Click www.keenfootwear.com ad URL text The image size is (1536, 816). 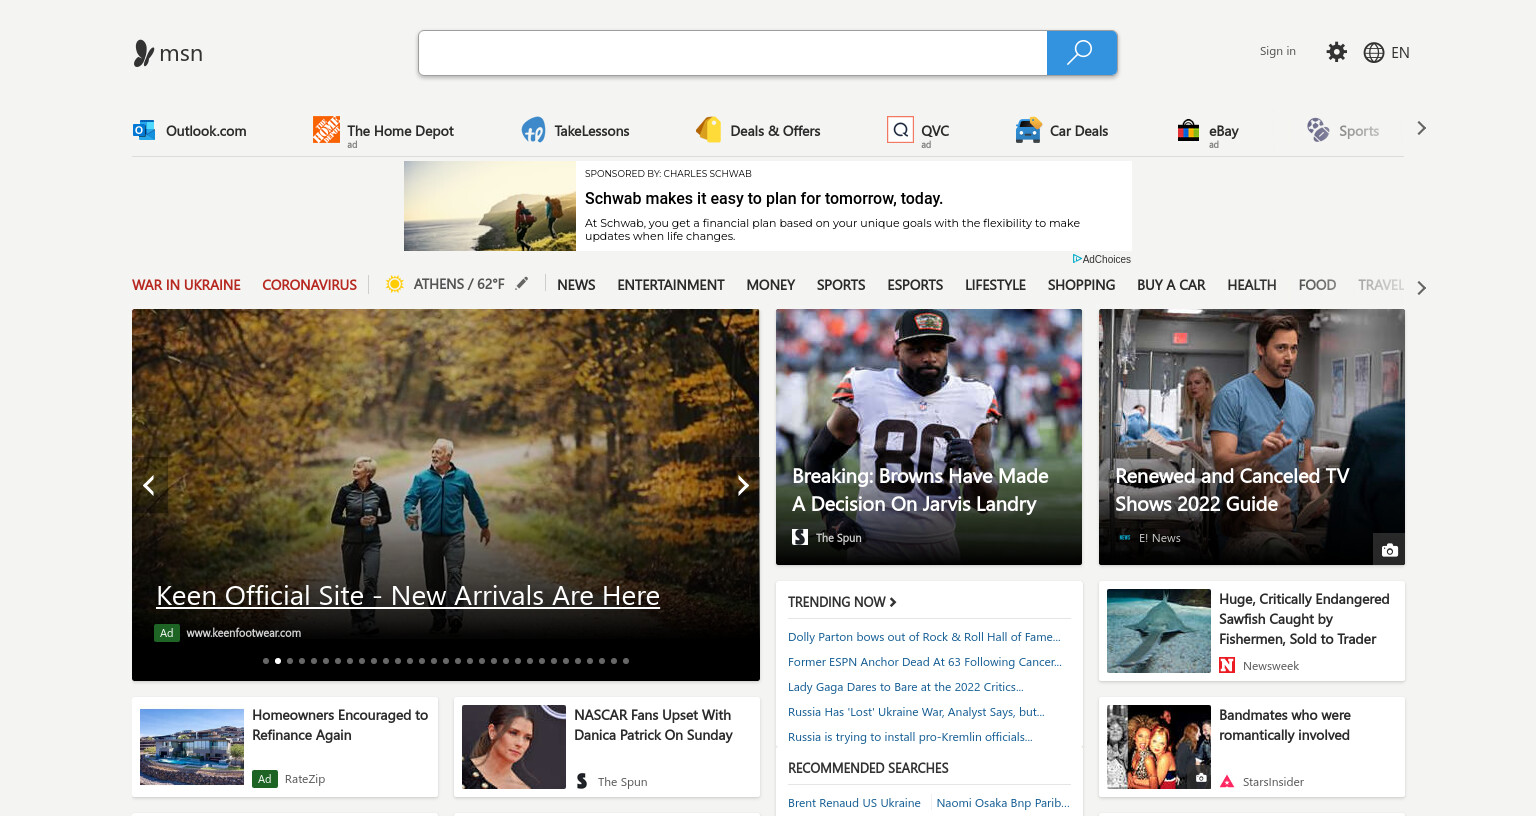pos(244,633)
